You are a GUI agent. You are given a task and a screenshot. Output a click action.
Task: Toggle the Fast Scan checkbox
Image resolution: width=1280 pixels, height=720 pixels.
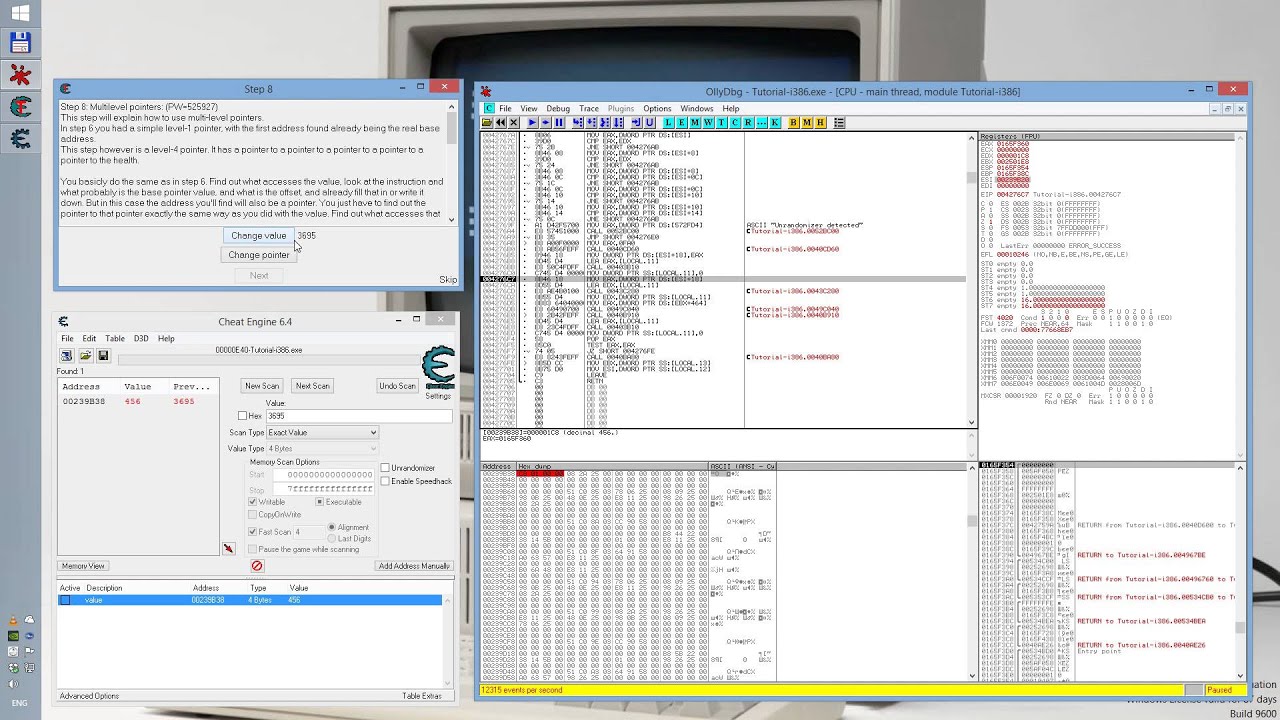pyautogui.click(x=253, y=532)
